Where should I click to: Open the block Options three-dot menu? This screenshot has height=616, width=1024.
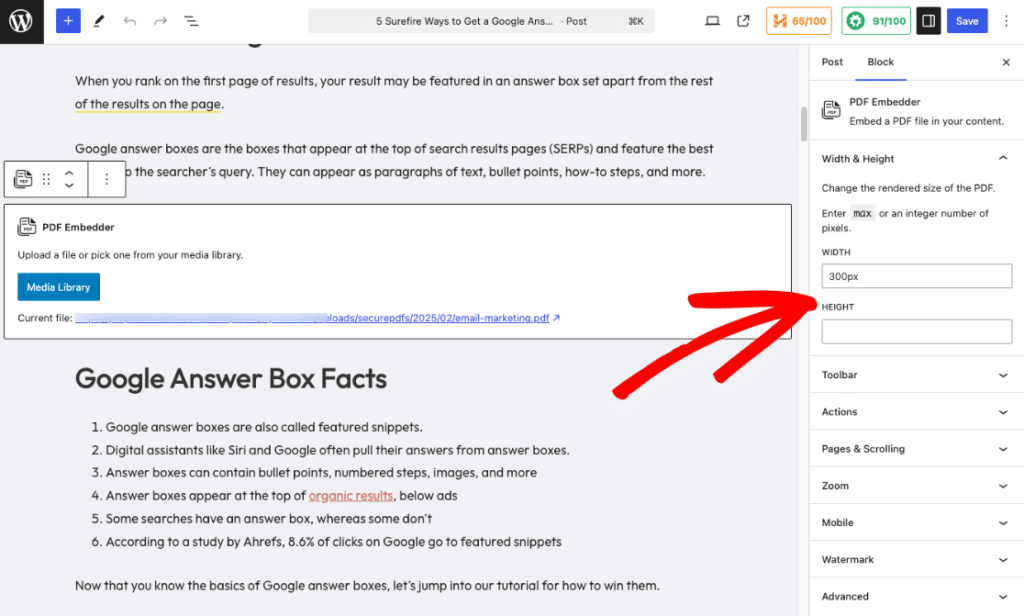click(107, 180)
